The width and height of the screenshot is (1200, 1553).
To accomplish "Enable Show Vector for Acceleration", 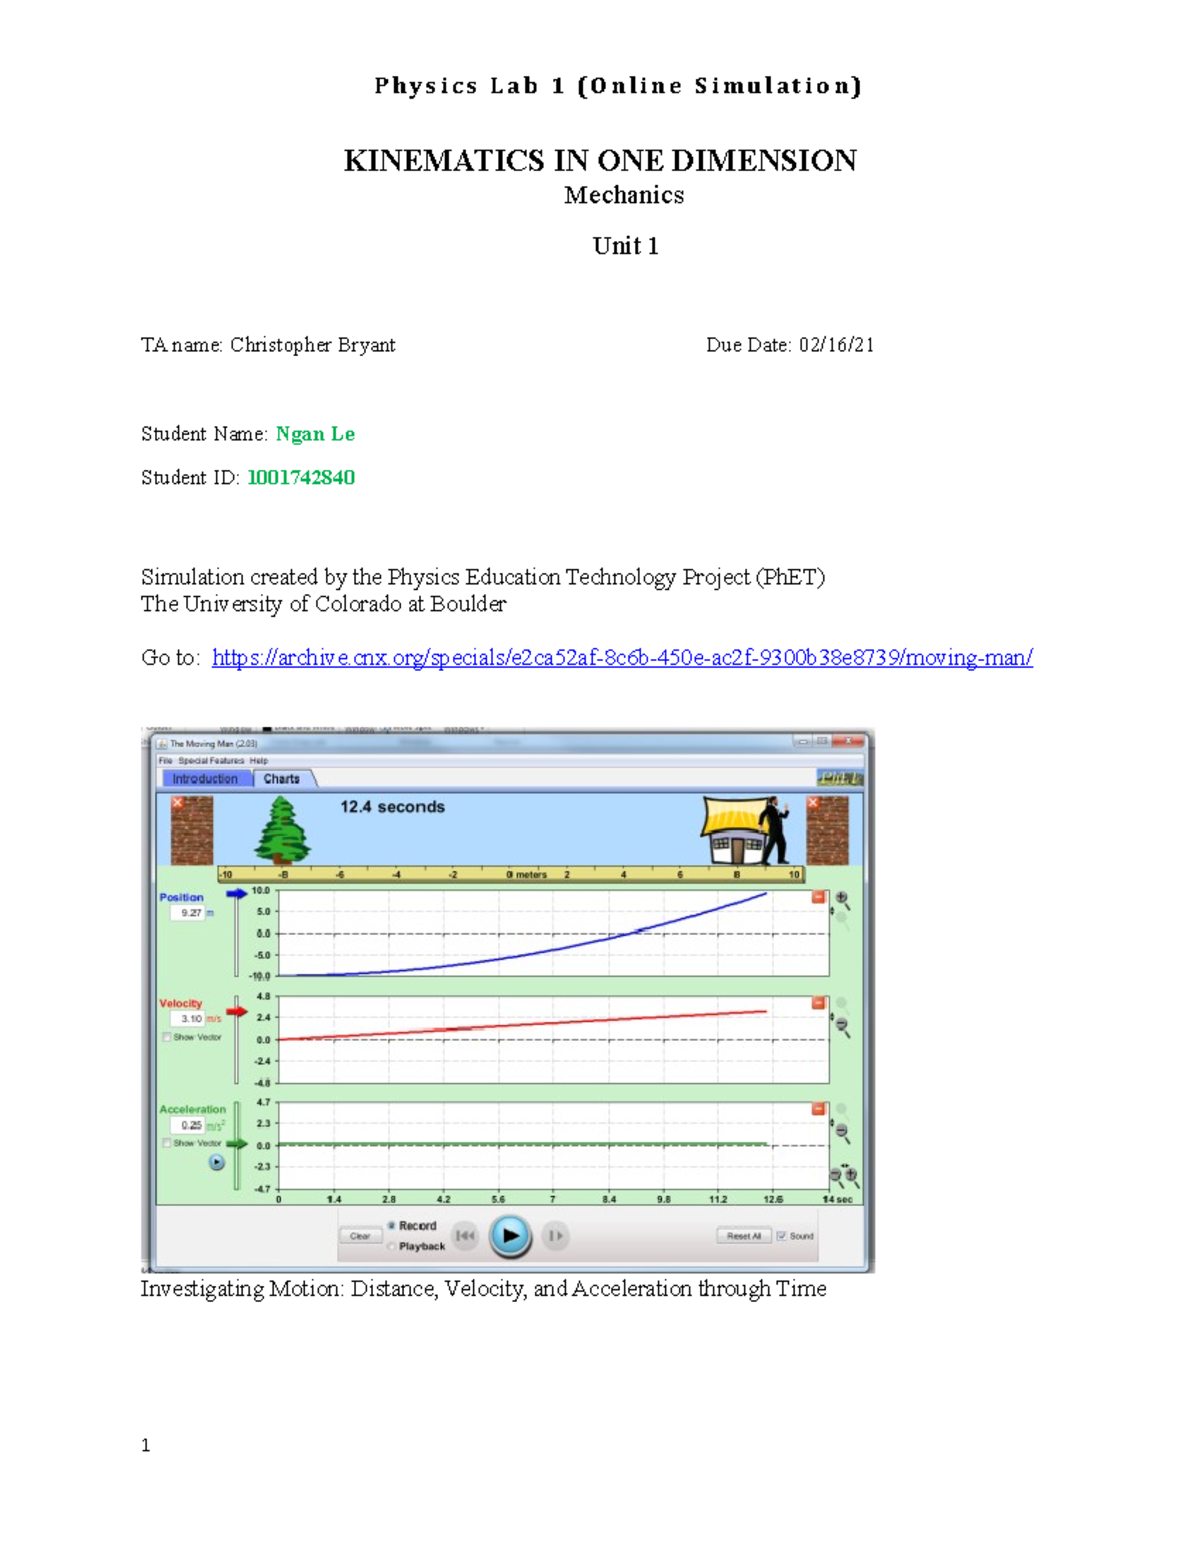I will (x=167, y=1143).
